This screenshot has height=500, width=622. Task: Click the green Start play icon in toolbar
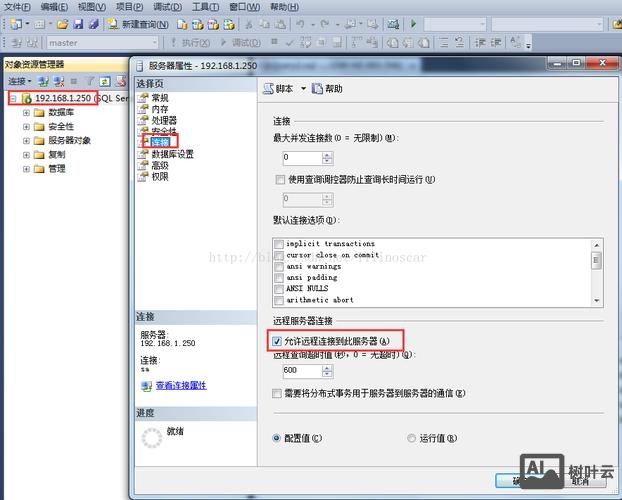[x=413, y=24]
